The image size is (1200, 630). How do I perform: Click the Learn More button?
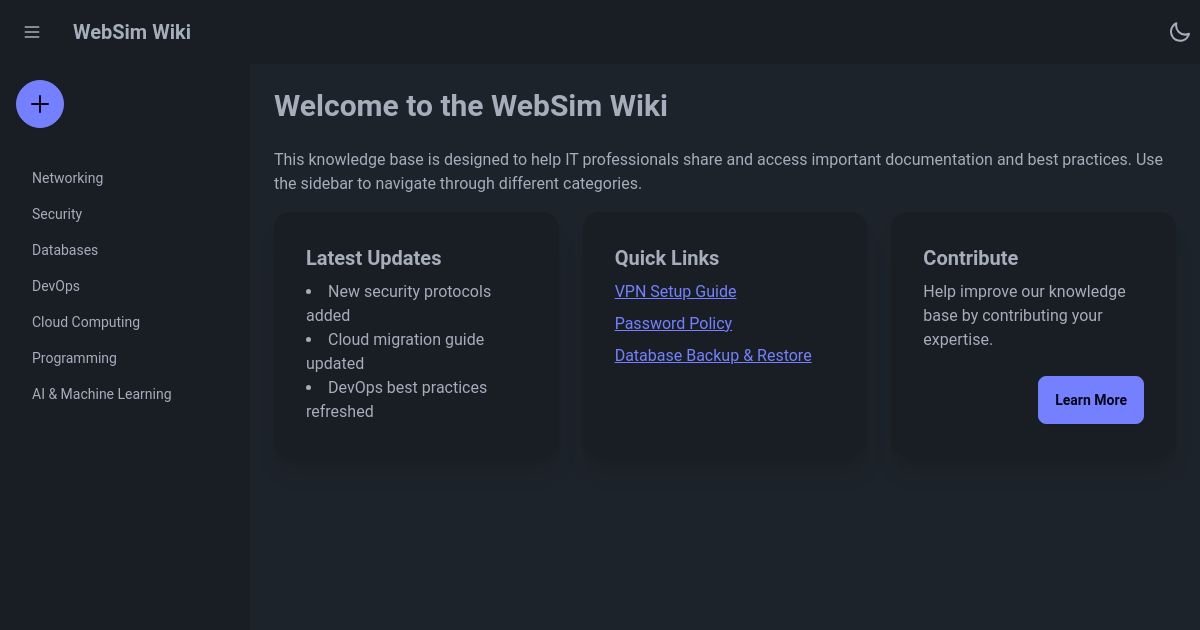click(x=1091, y=400)
